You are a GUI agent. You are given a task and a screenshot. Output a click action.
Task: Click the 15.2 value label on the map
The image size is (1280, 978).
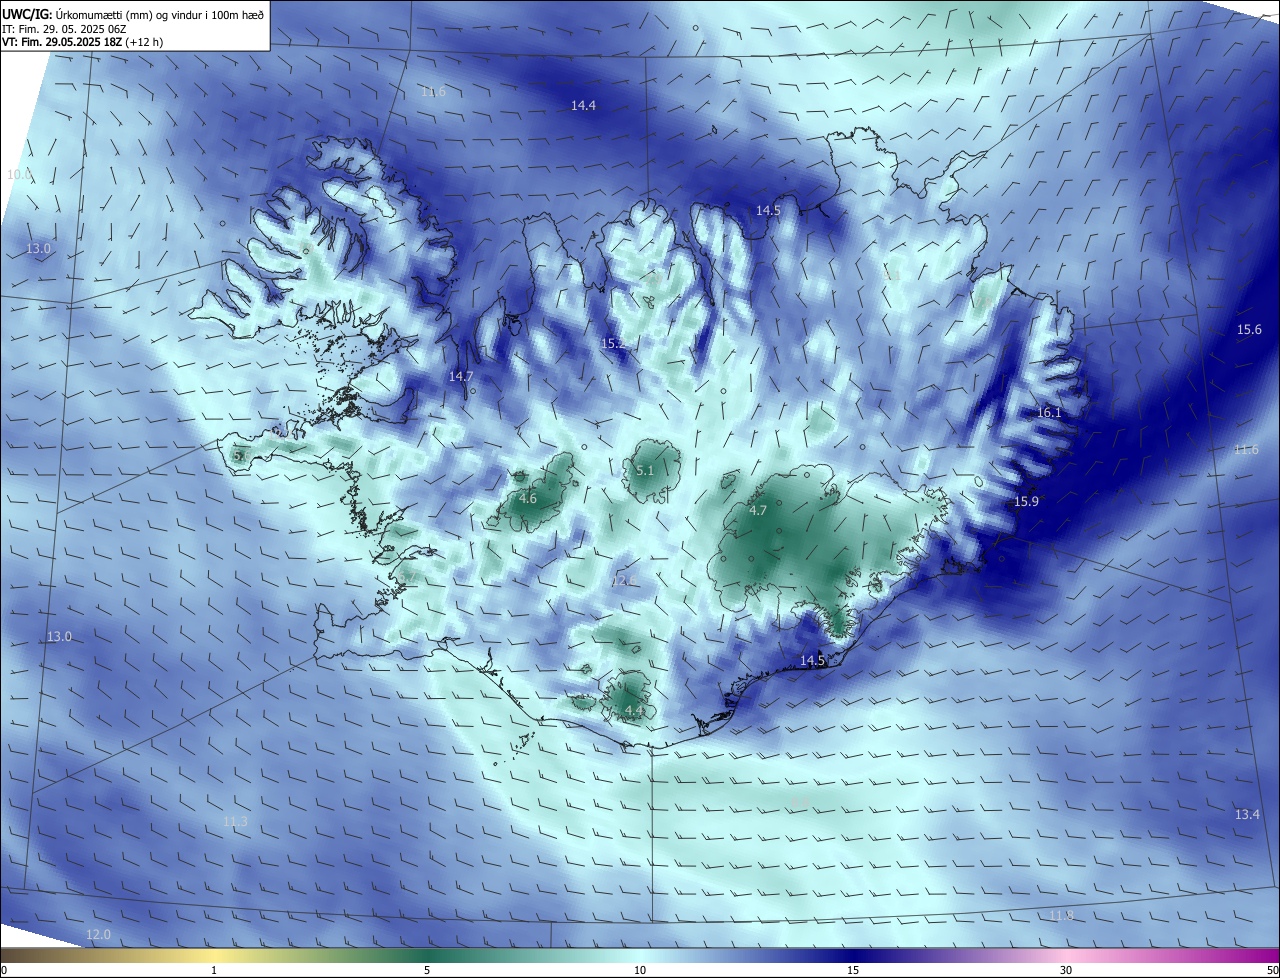[x=613, y=344]
